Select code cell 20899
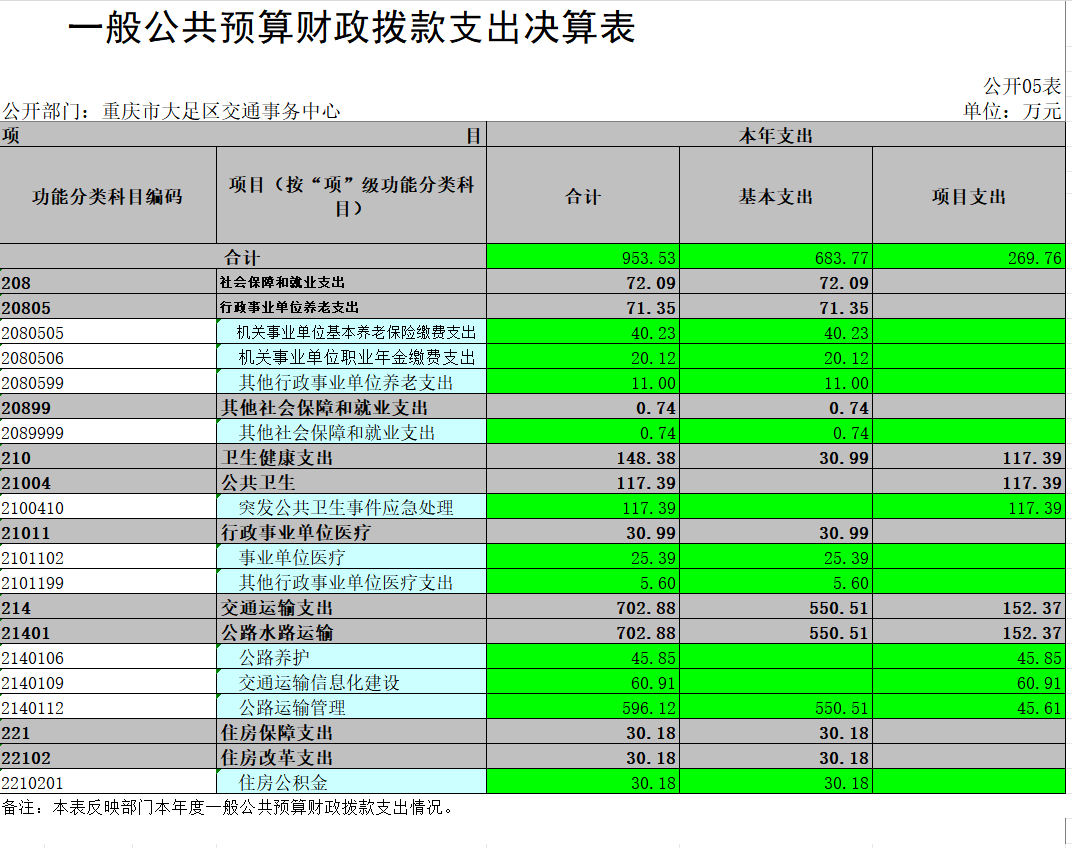The image size is (1072, 848). (108, 408)
